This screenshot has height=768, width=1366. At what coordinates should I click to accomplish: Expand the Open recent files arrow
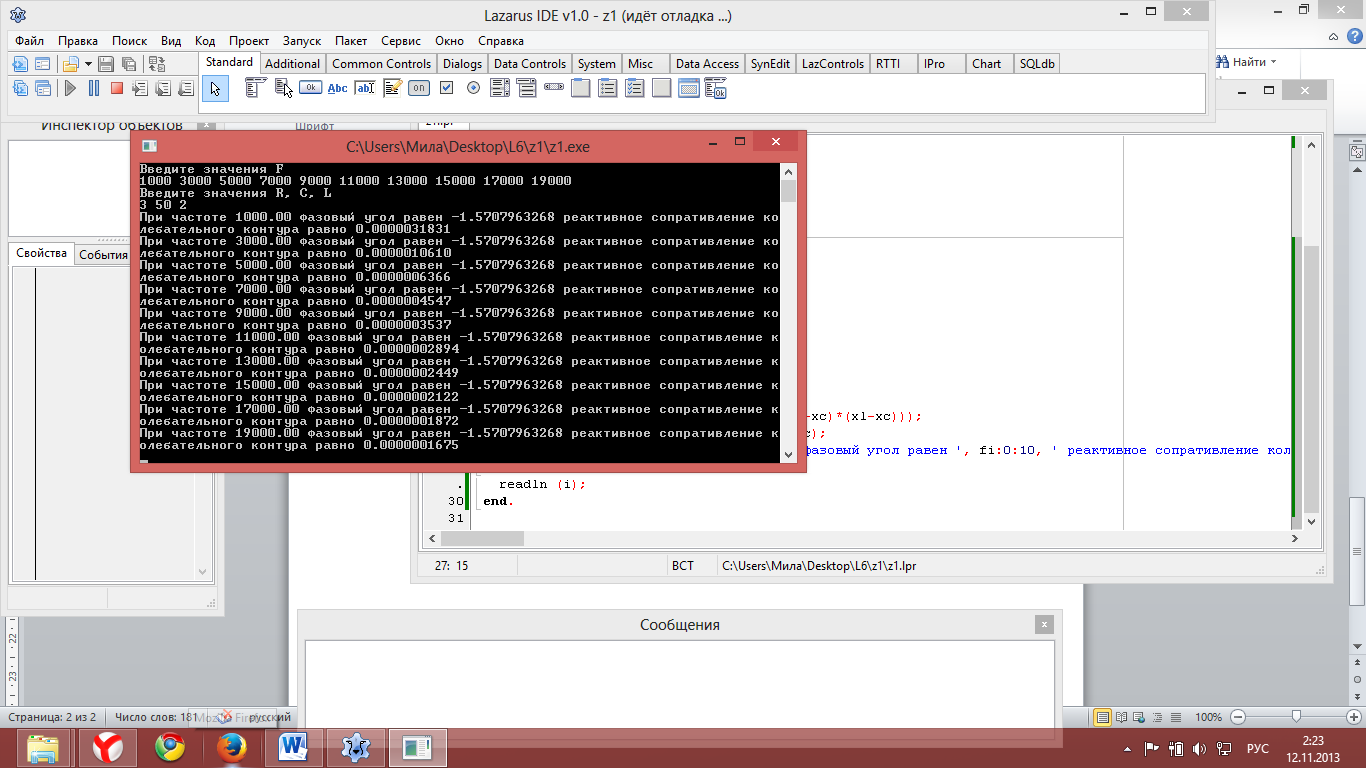pyautogui.click(x=88, y=64)
